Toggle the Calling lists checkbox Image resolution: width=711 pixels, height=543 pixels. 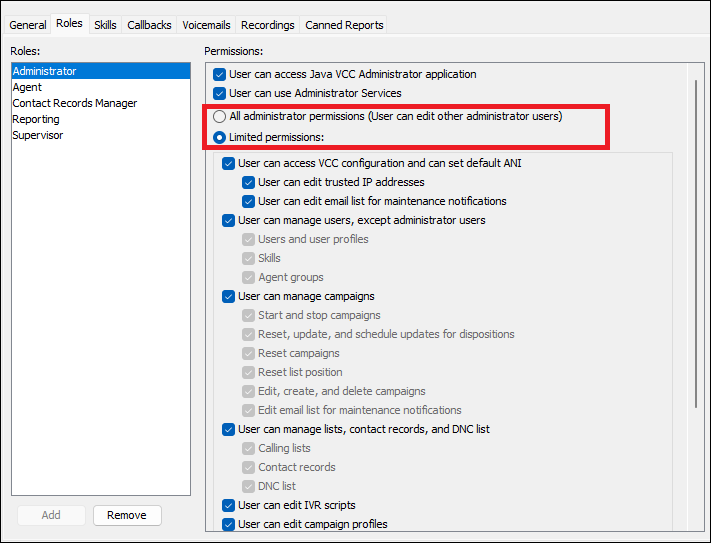pyautogui.click(x=248, y=448)
